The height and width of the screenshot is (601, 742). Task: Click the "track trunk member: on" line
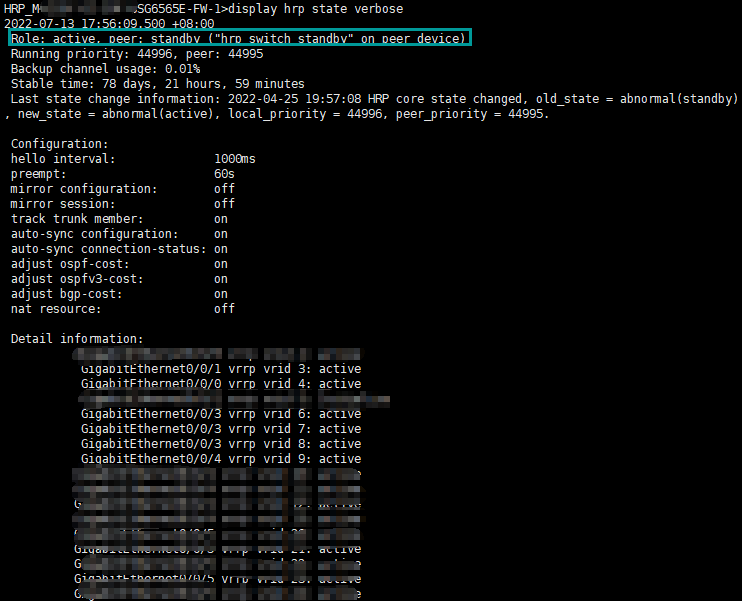(119, 219)
